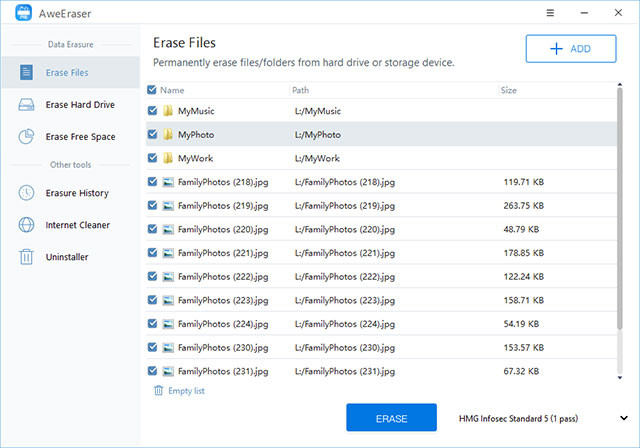Expand the HMG Infosec Standard dropdown arrow
The height and width of the screenshot is (448, 640).
624,418
